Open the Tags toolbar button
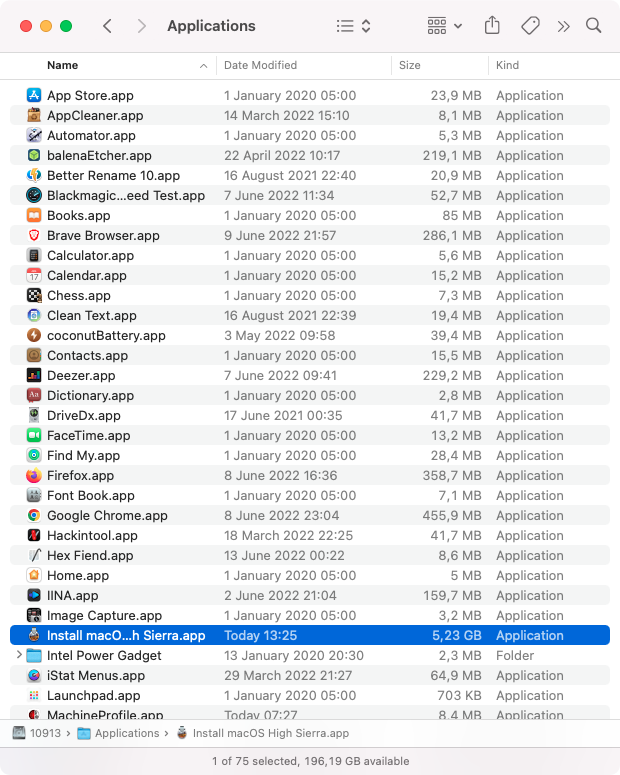Screen dimensions: 620x775 point(530,26)
